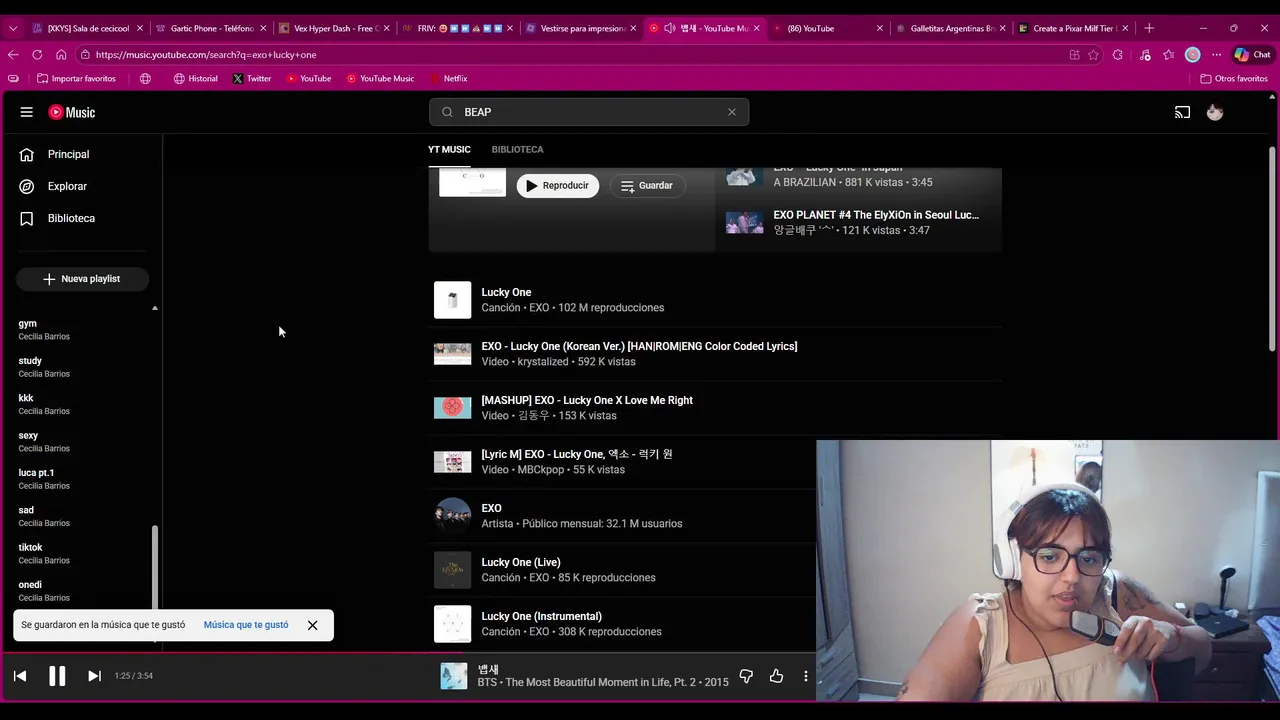
Task: Reload the browser page
Action: click(x=37, y=55)
